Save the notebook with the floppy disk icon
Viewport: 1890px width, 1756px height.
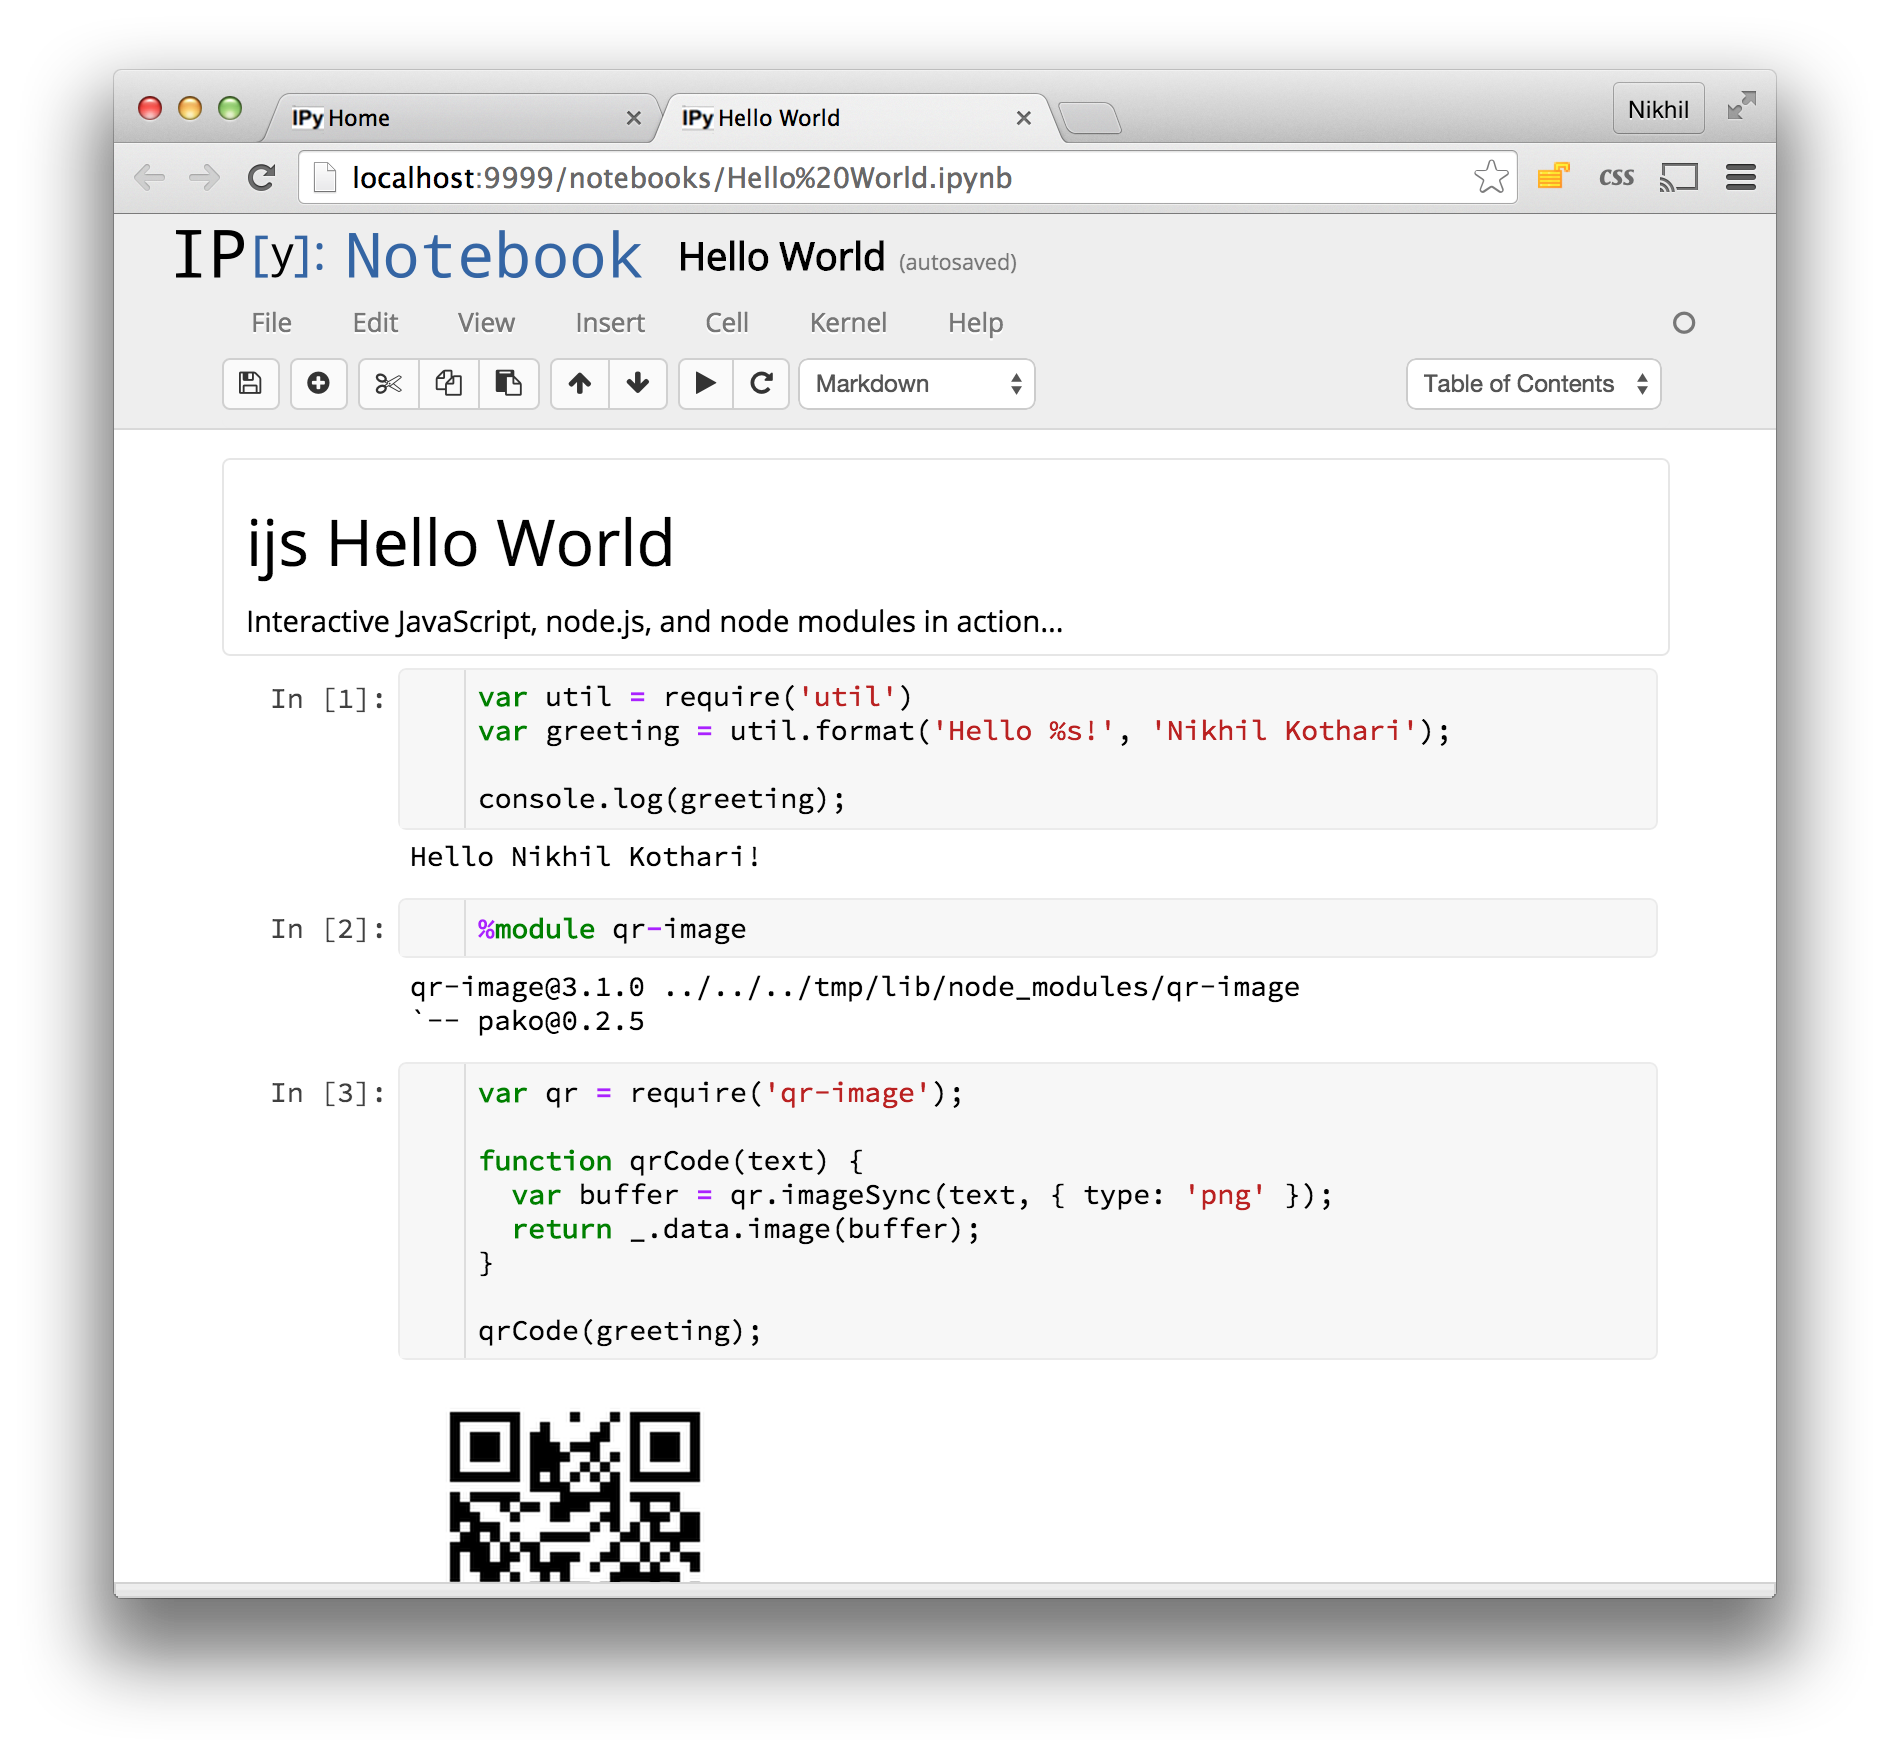point(250,384)
